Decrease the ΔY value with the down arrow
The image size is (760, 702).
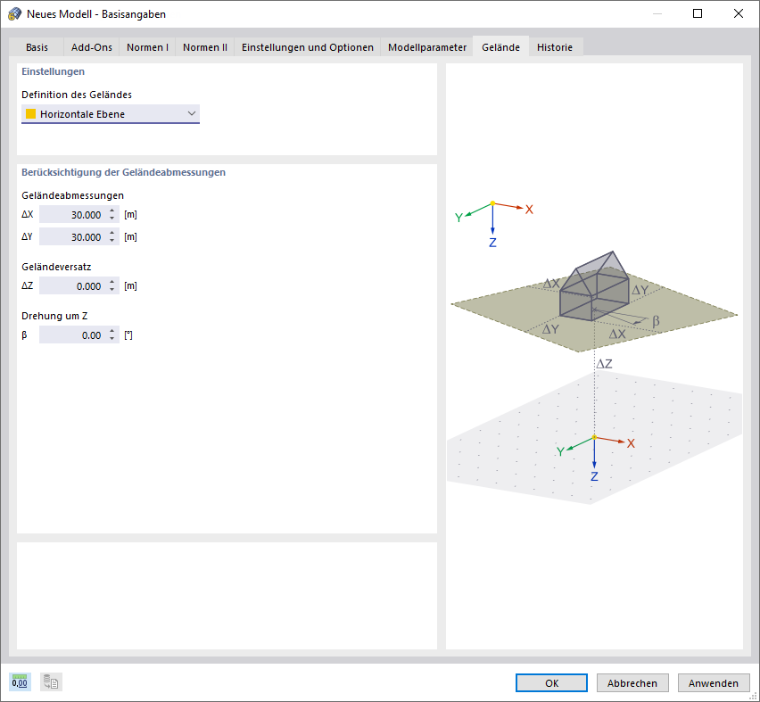click(x=112, y=241)
